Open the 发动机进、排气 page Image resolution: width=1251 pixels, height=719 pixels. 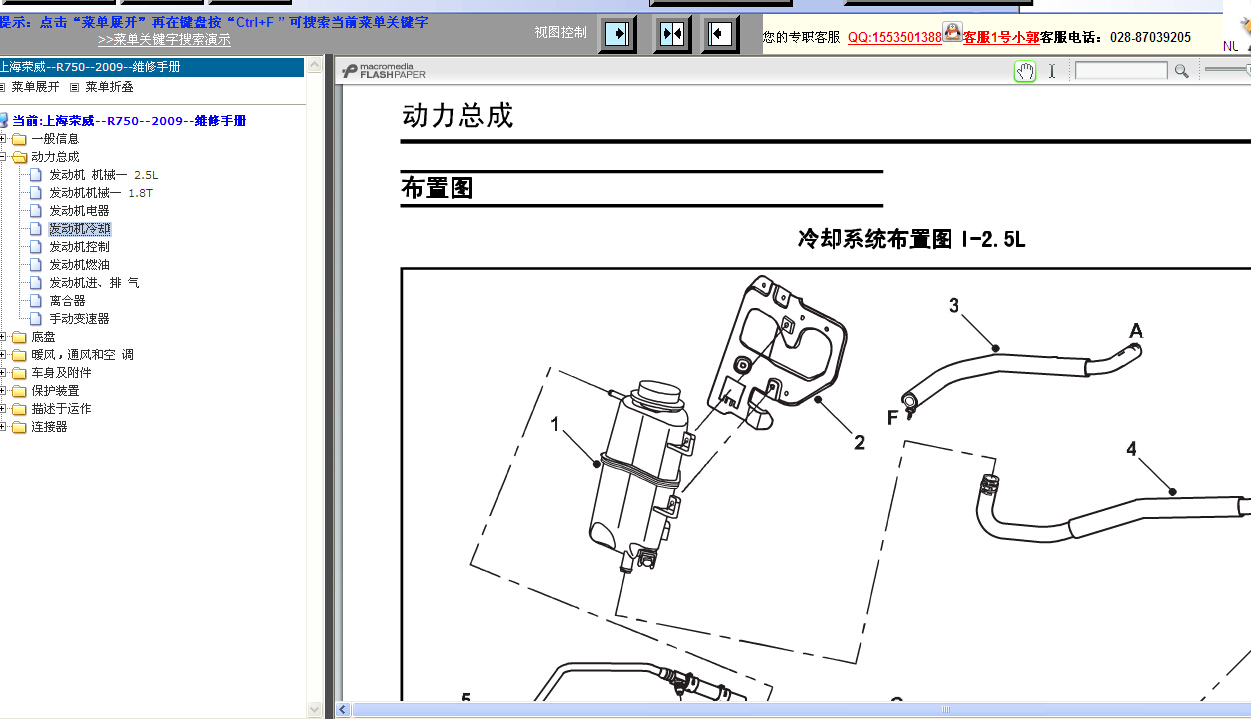click(94, 283)
